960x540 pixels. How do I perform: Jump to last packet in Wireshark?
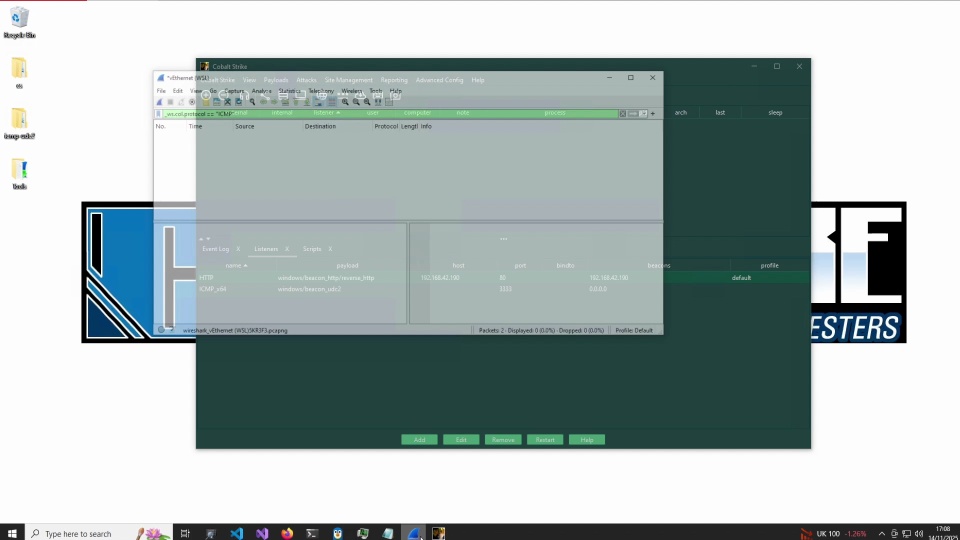pos(307,102)
